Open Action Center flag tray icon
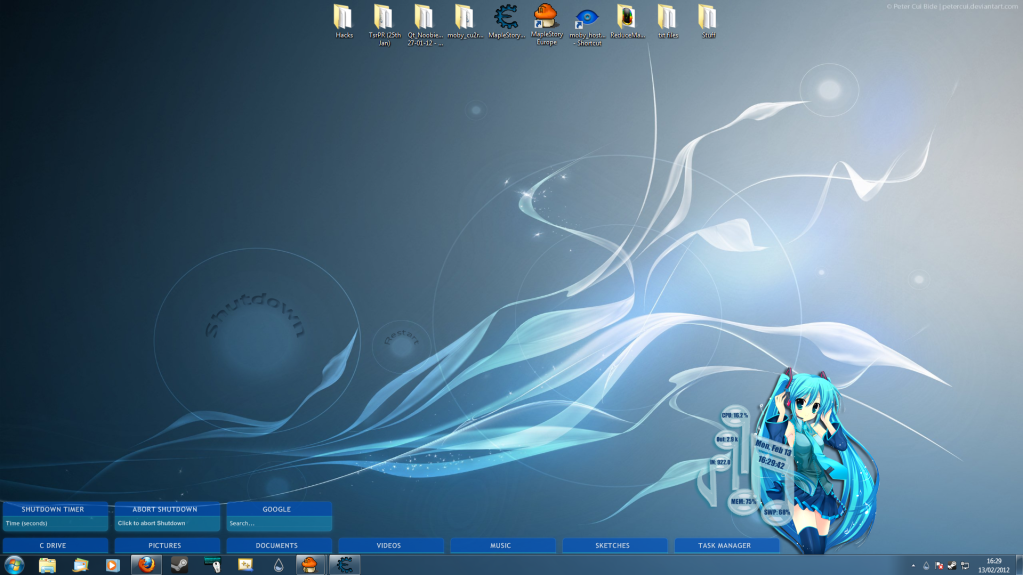 [939, 566]
